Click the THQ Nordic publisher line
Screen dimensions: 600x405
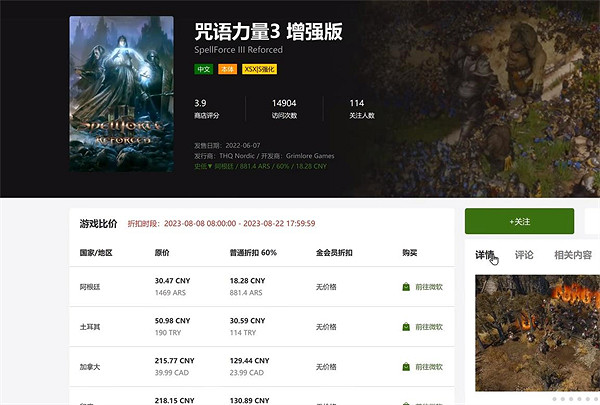click(264, 156)
